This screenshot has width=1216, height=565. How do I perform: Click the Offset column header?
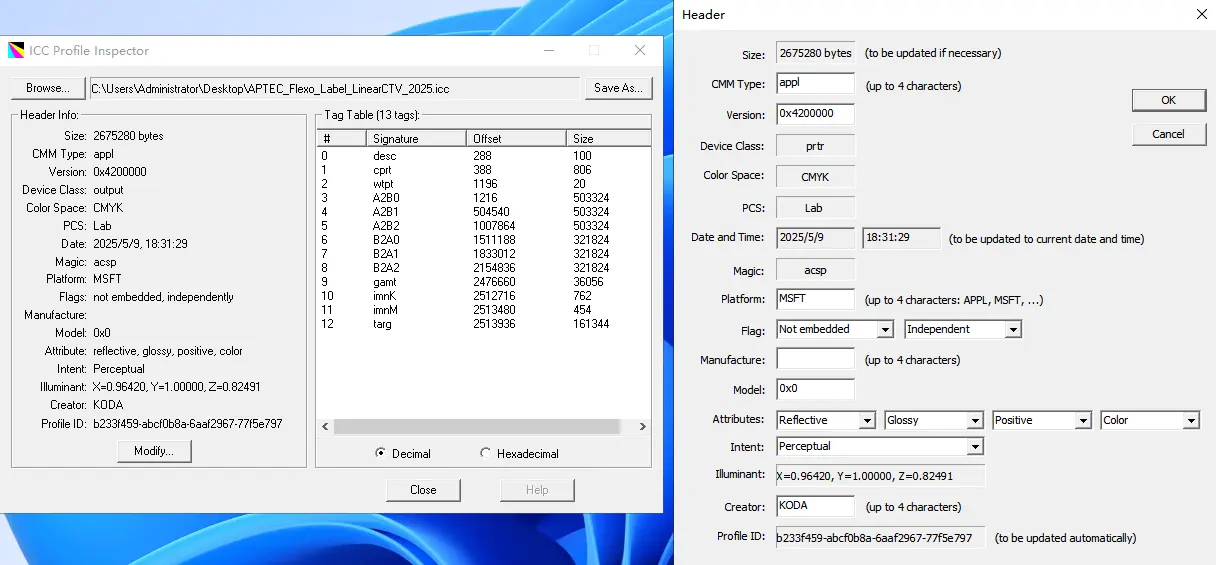[x=516, y=139]
